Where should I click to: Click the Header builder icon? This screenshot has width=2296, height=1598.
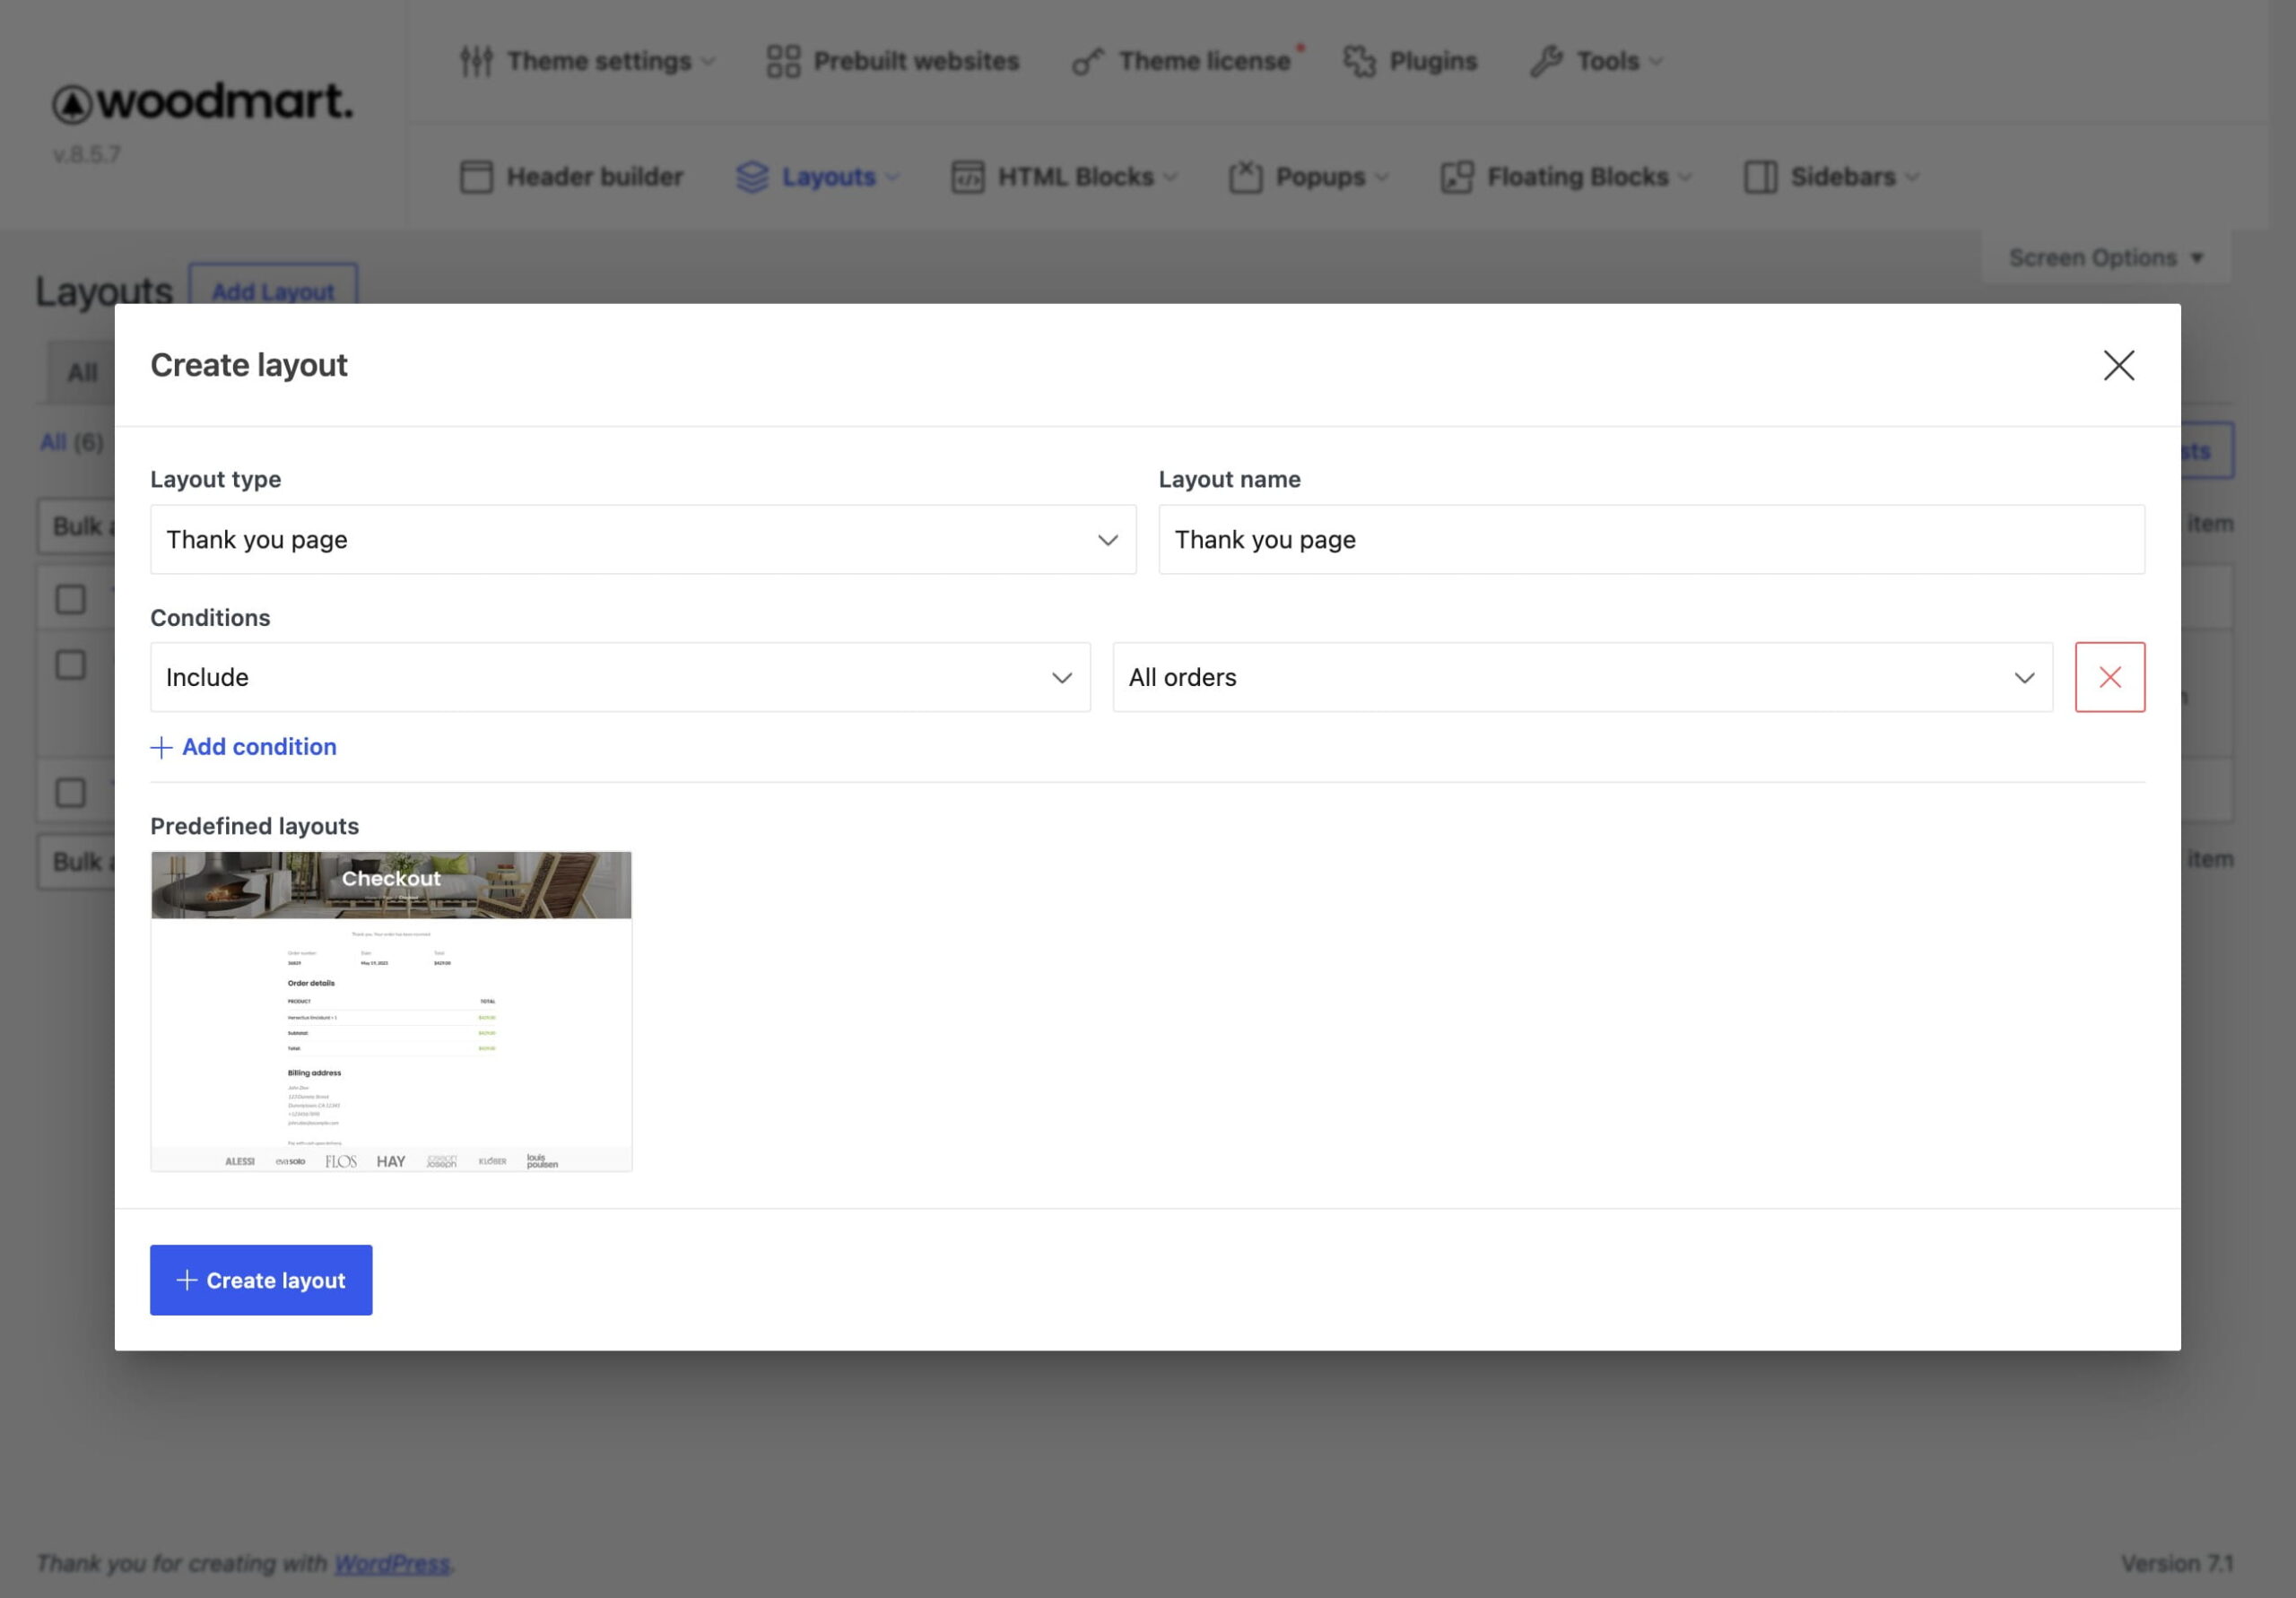click(476, 177)
